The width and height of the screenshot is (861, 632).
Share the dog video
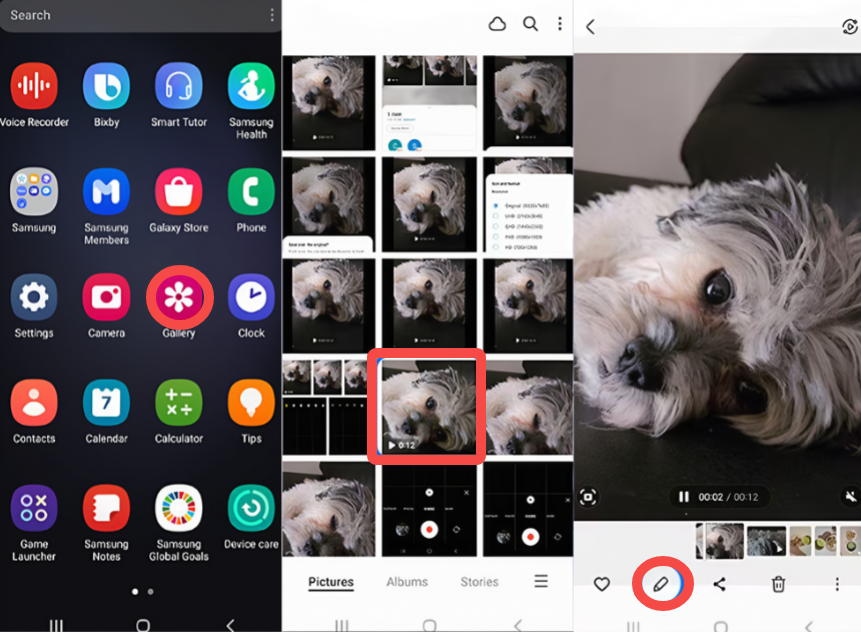[720, 584]
